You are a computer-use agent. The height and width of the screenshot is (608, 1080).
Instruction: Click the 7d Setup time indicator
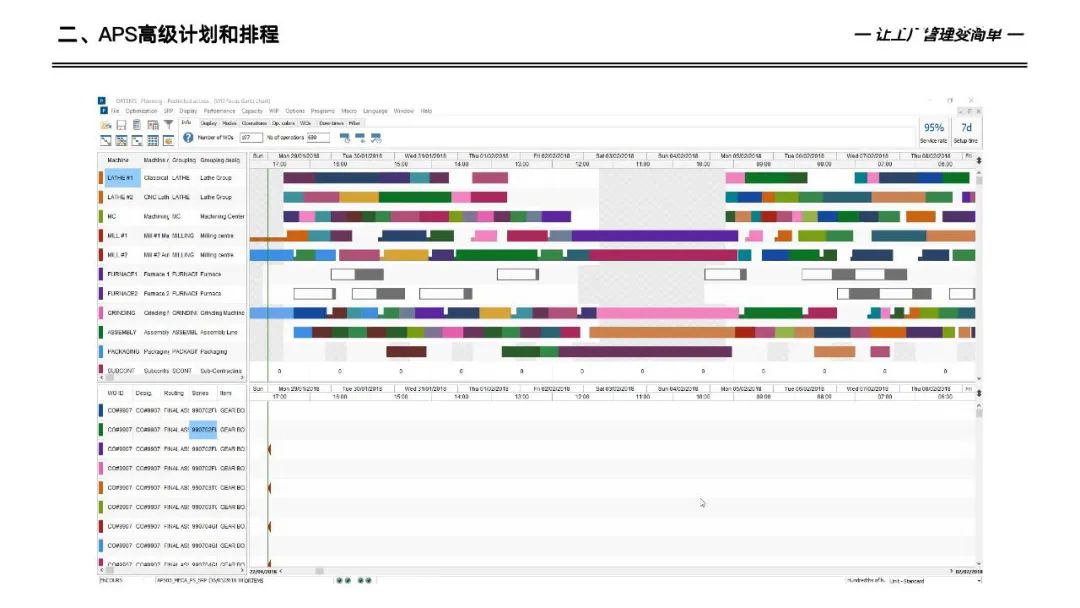point(966,129)
